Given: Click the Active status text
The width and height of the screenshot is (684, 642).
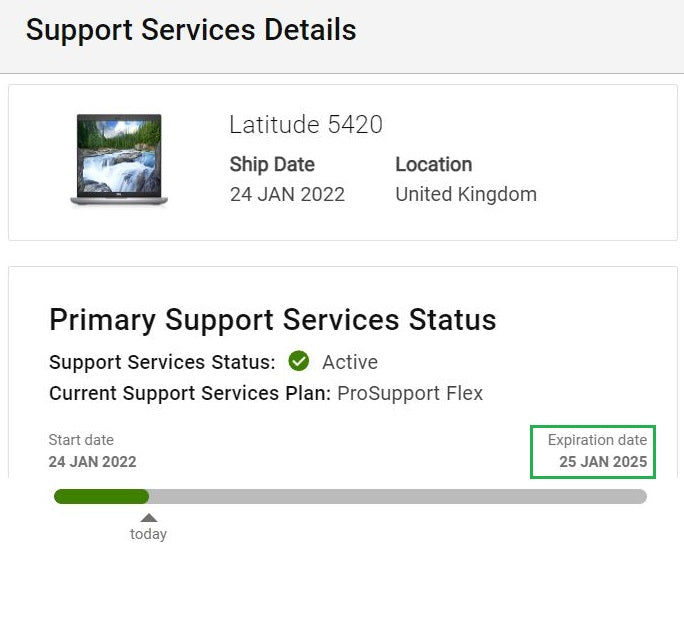Looking at the screenshot, I should [350, 362].
